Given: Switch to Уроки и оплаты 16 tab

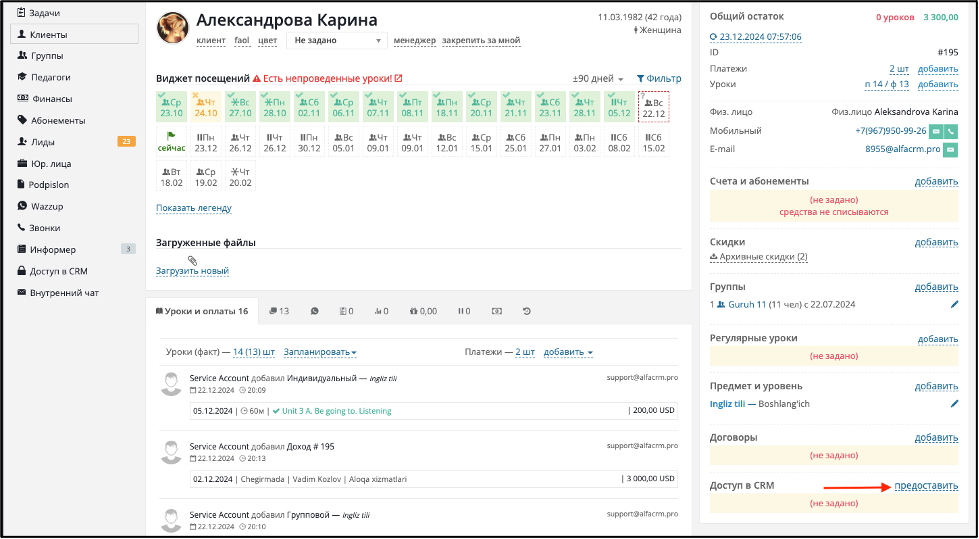Looking at the screenshot, I should [202, 310].
